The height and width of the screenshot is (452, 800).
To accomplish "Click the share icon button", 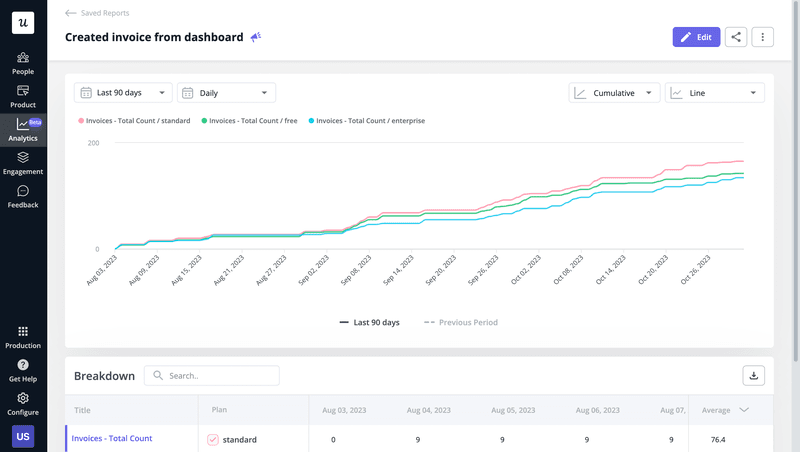I will [736, 37].
